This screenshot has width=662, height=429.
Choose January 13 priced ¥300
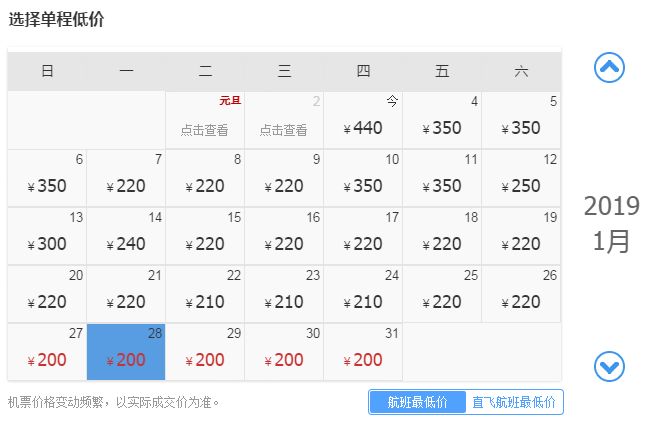[47, 243]
